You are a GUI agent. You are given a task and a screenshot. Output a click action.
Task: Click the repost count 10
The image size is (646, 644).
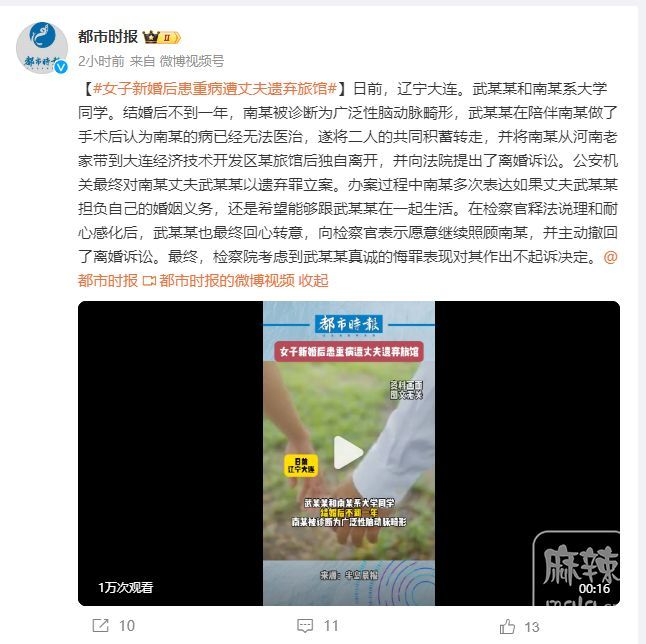pos(127,626)
